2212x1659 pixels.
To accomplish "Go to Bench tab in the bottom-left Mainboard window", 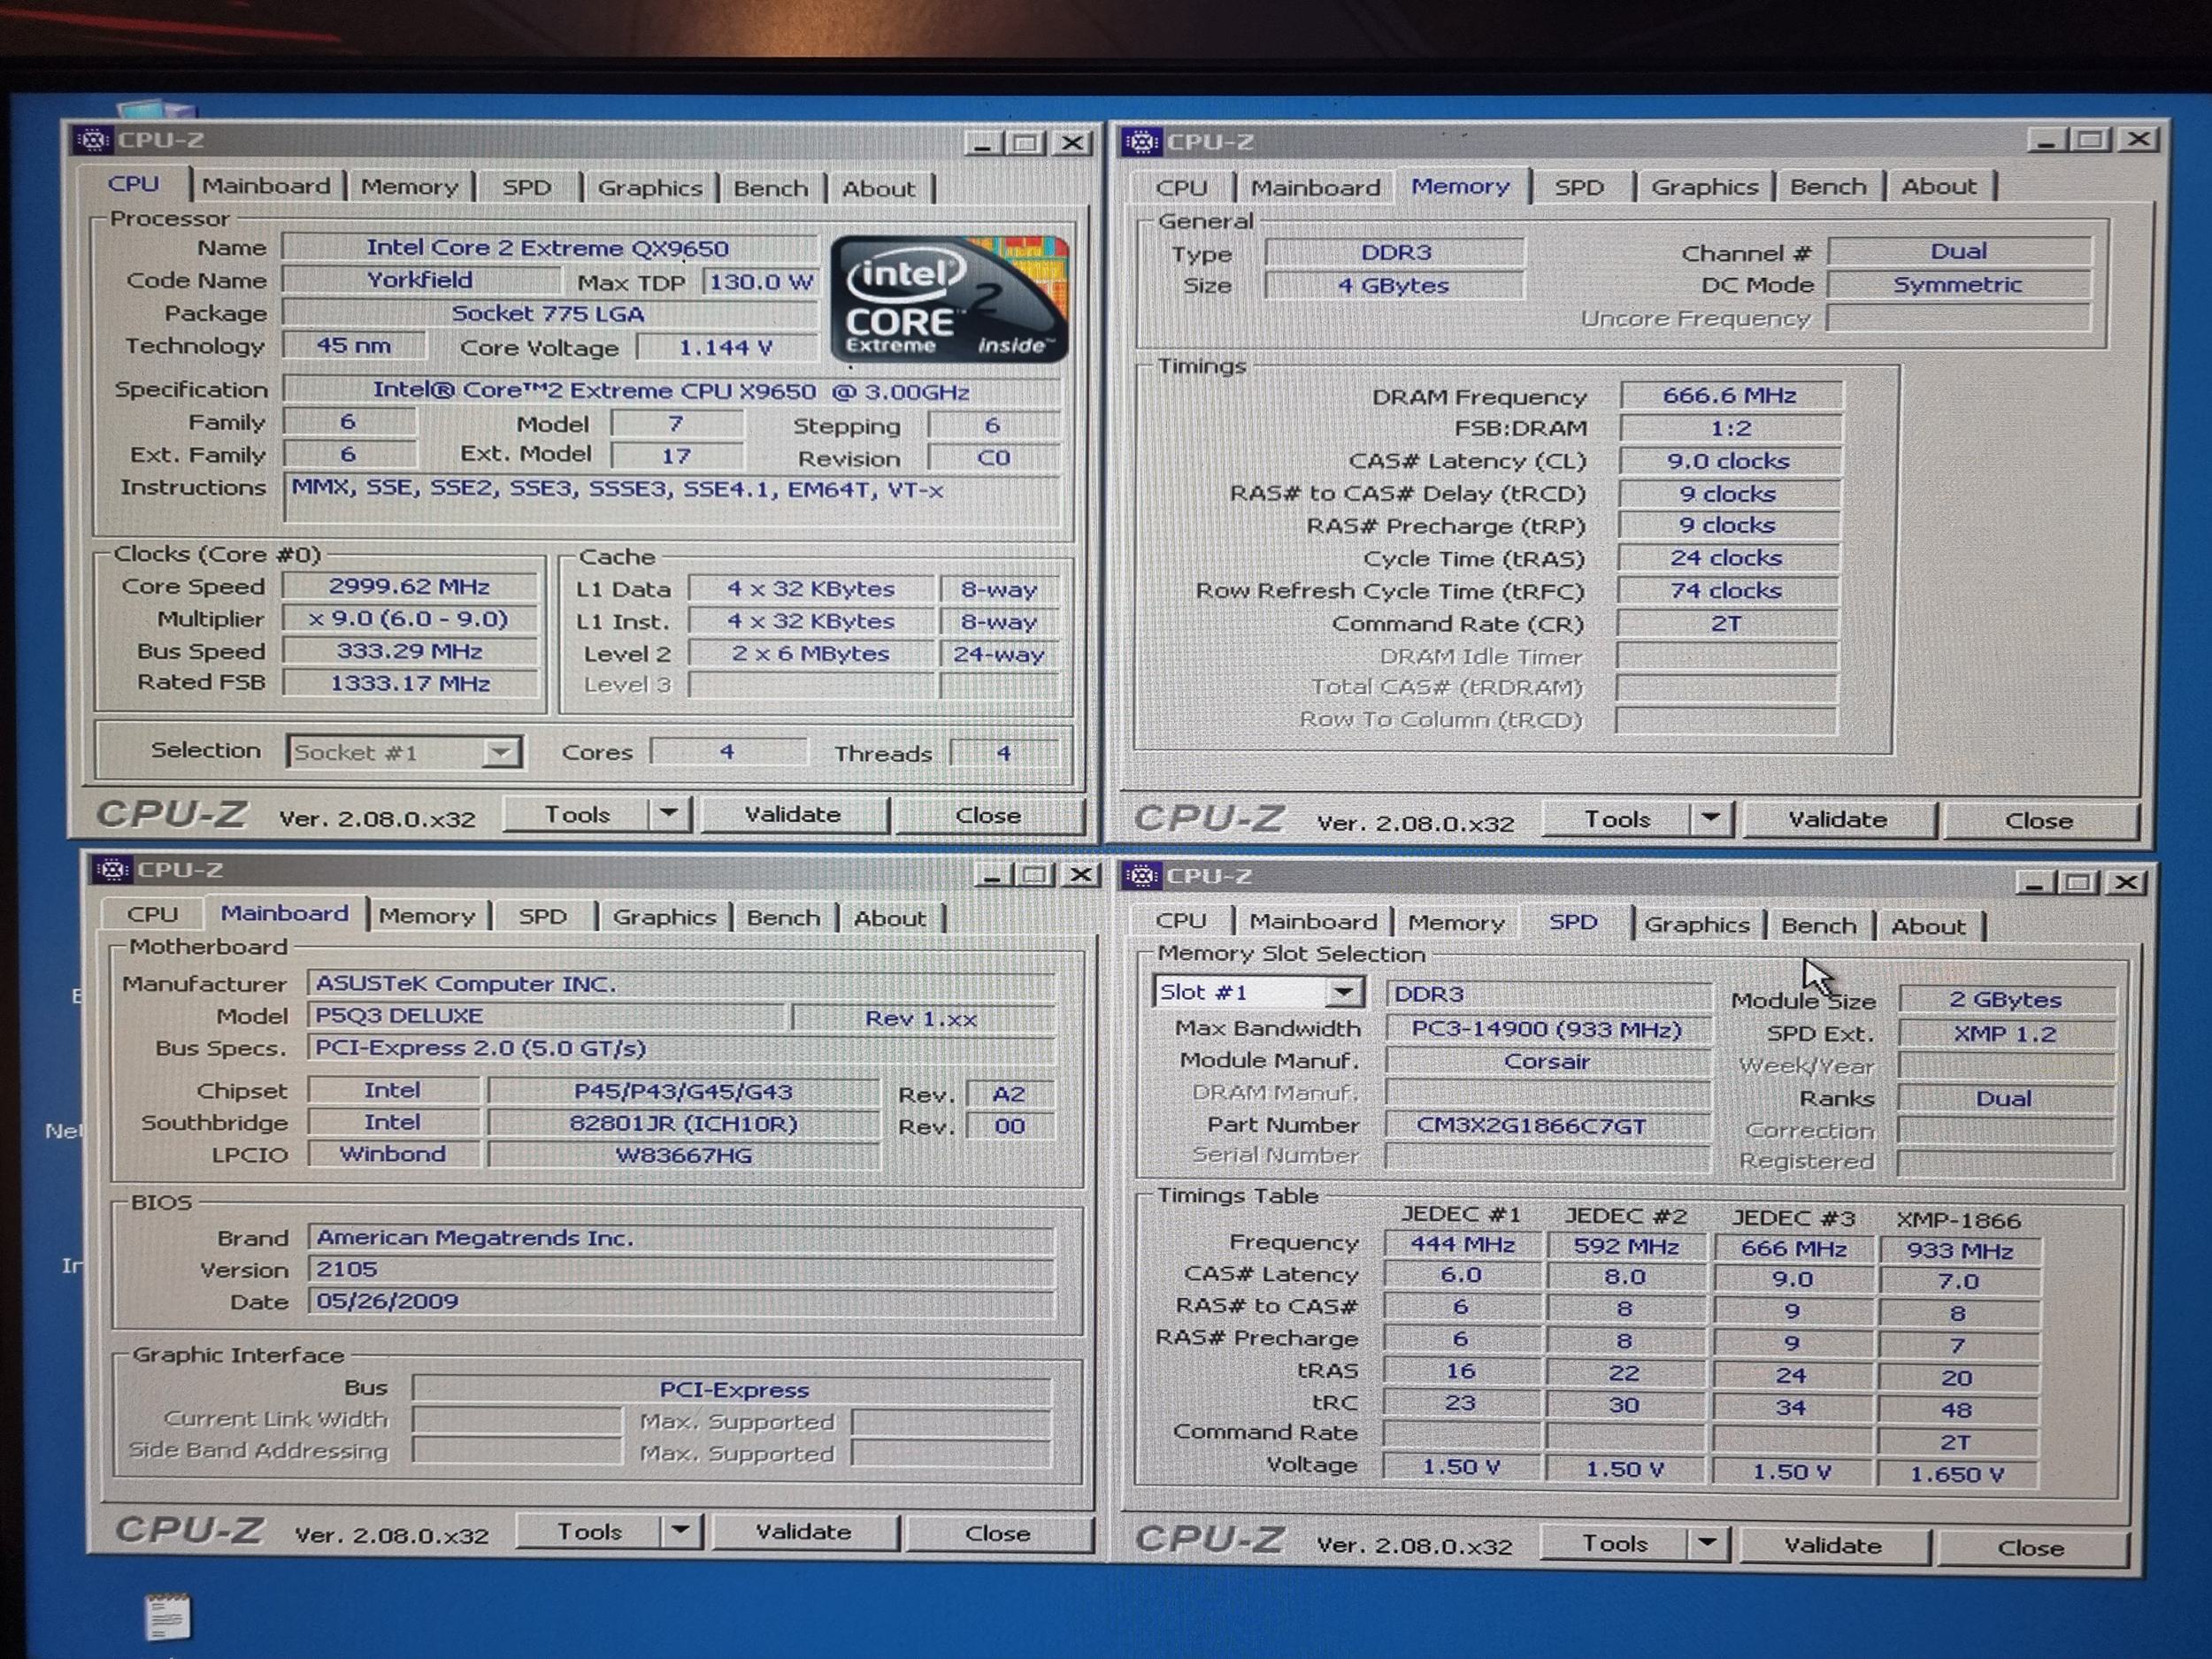I will pyautogui.click(x=783, y=918).
